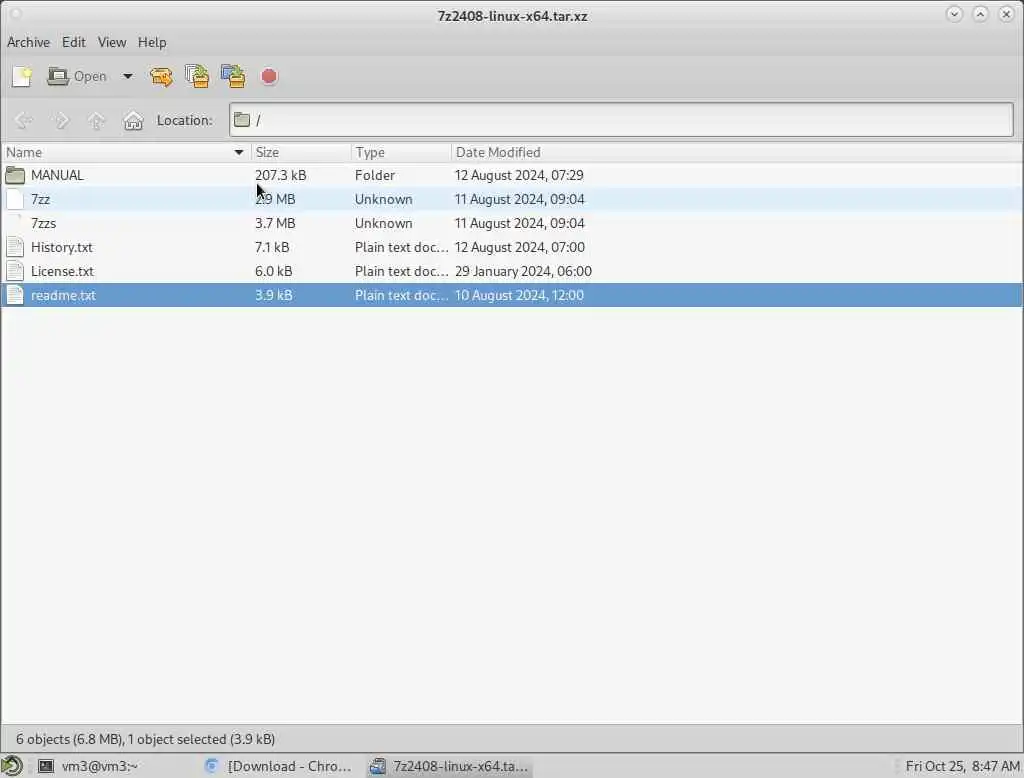1024x778 pixels.
Task: Click the 7zz blank file icon
Action: (x=15, y=199)
